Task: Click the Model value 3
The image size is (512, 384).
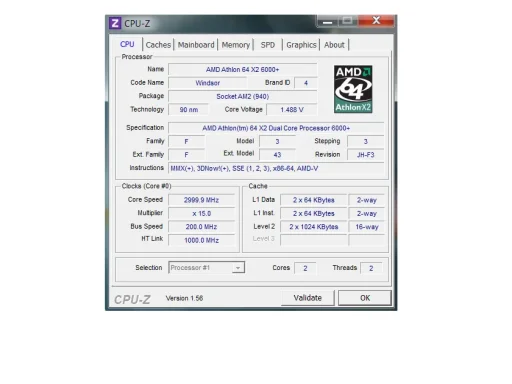Action: (x=277, y=141)
